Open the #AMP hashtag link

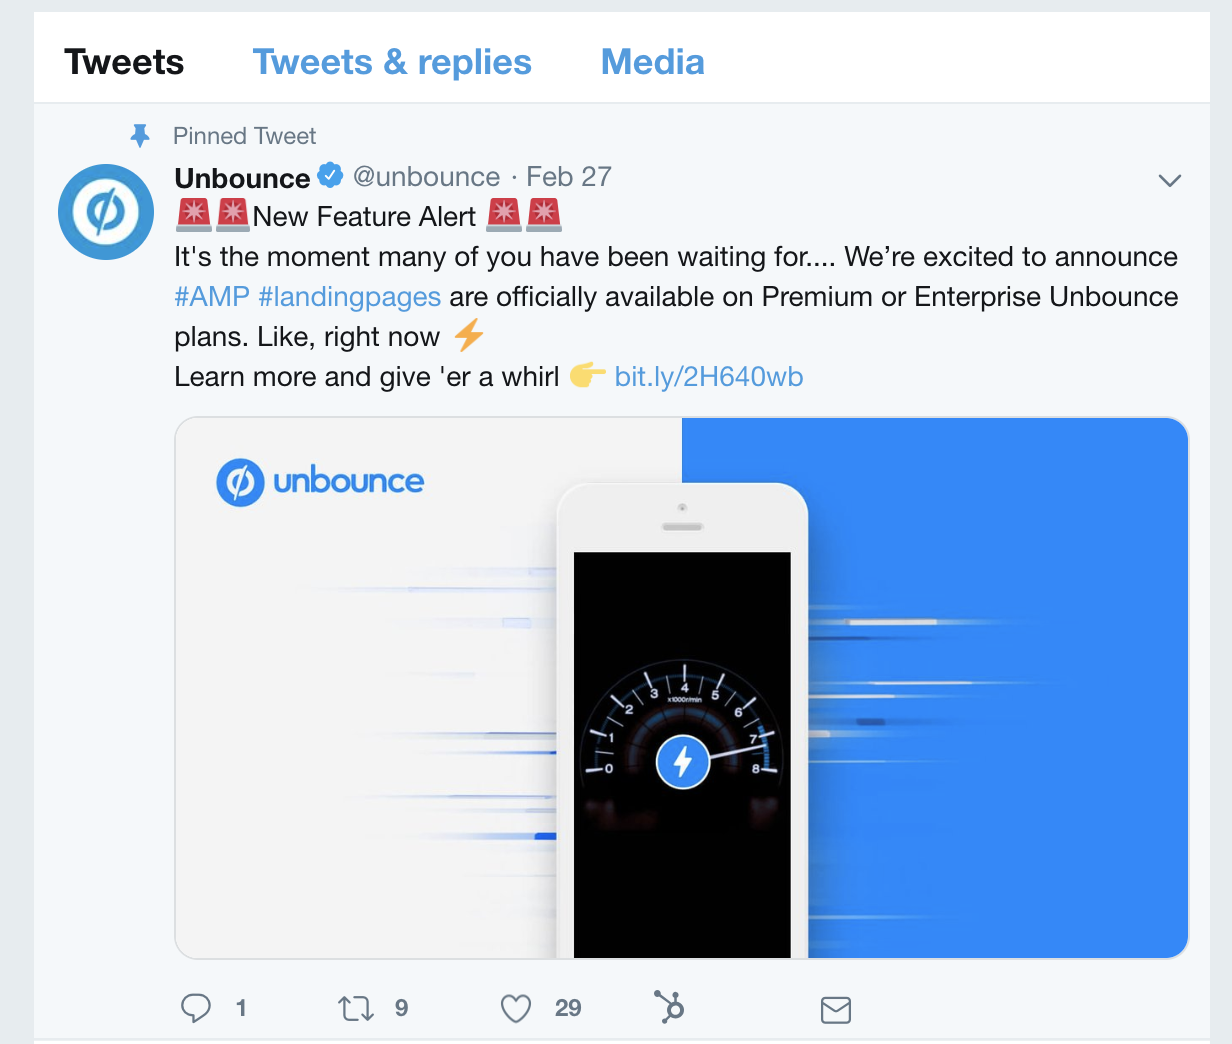click(x=211, y=297)
